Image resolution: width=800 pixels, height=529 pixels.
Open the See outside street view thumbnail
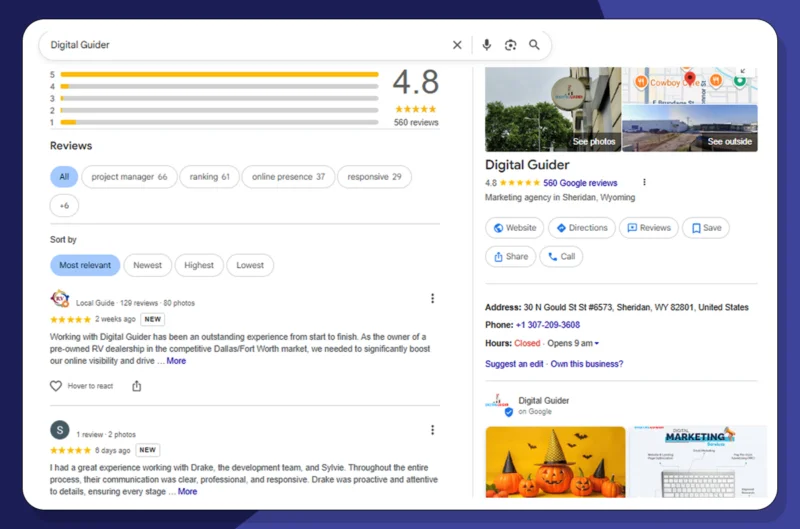pos(690,128)
